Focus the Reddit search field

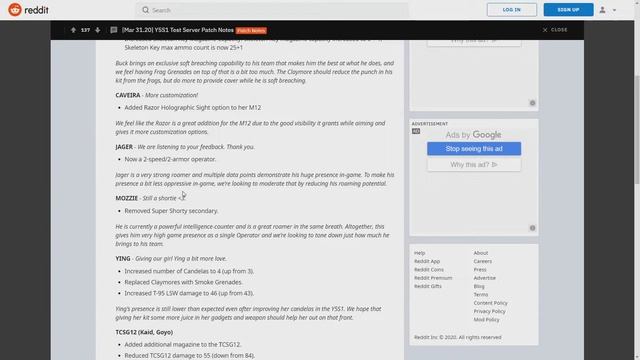pos(272,10)
